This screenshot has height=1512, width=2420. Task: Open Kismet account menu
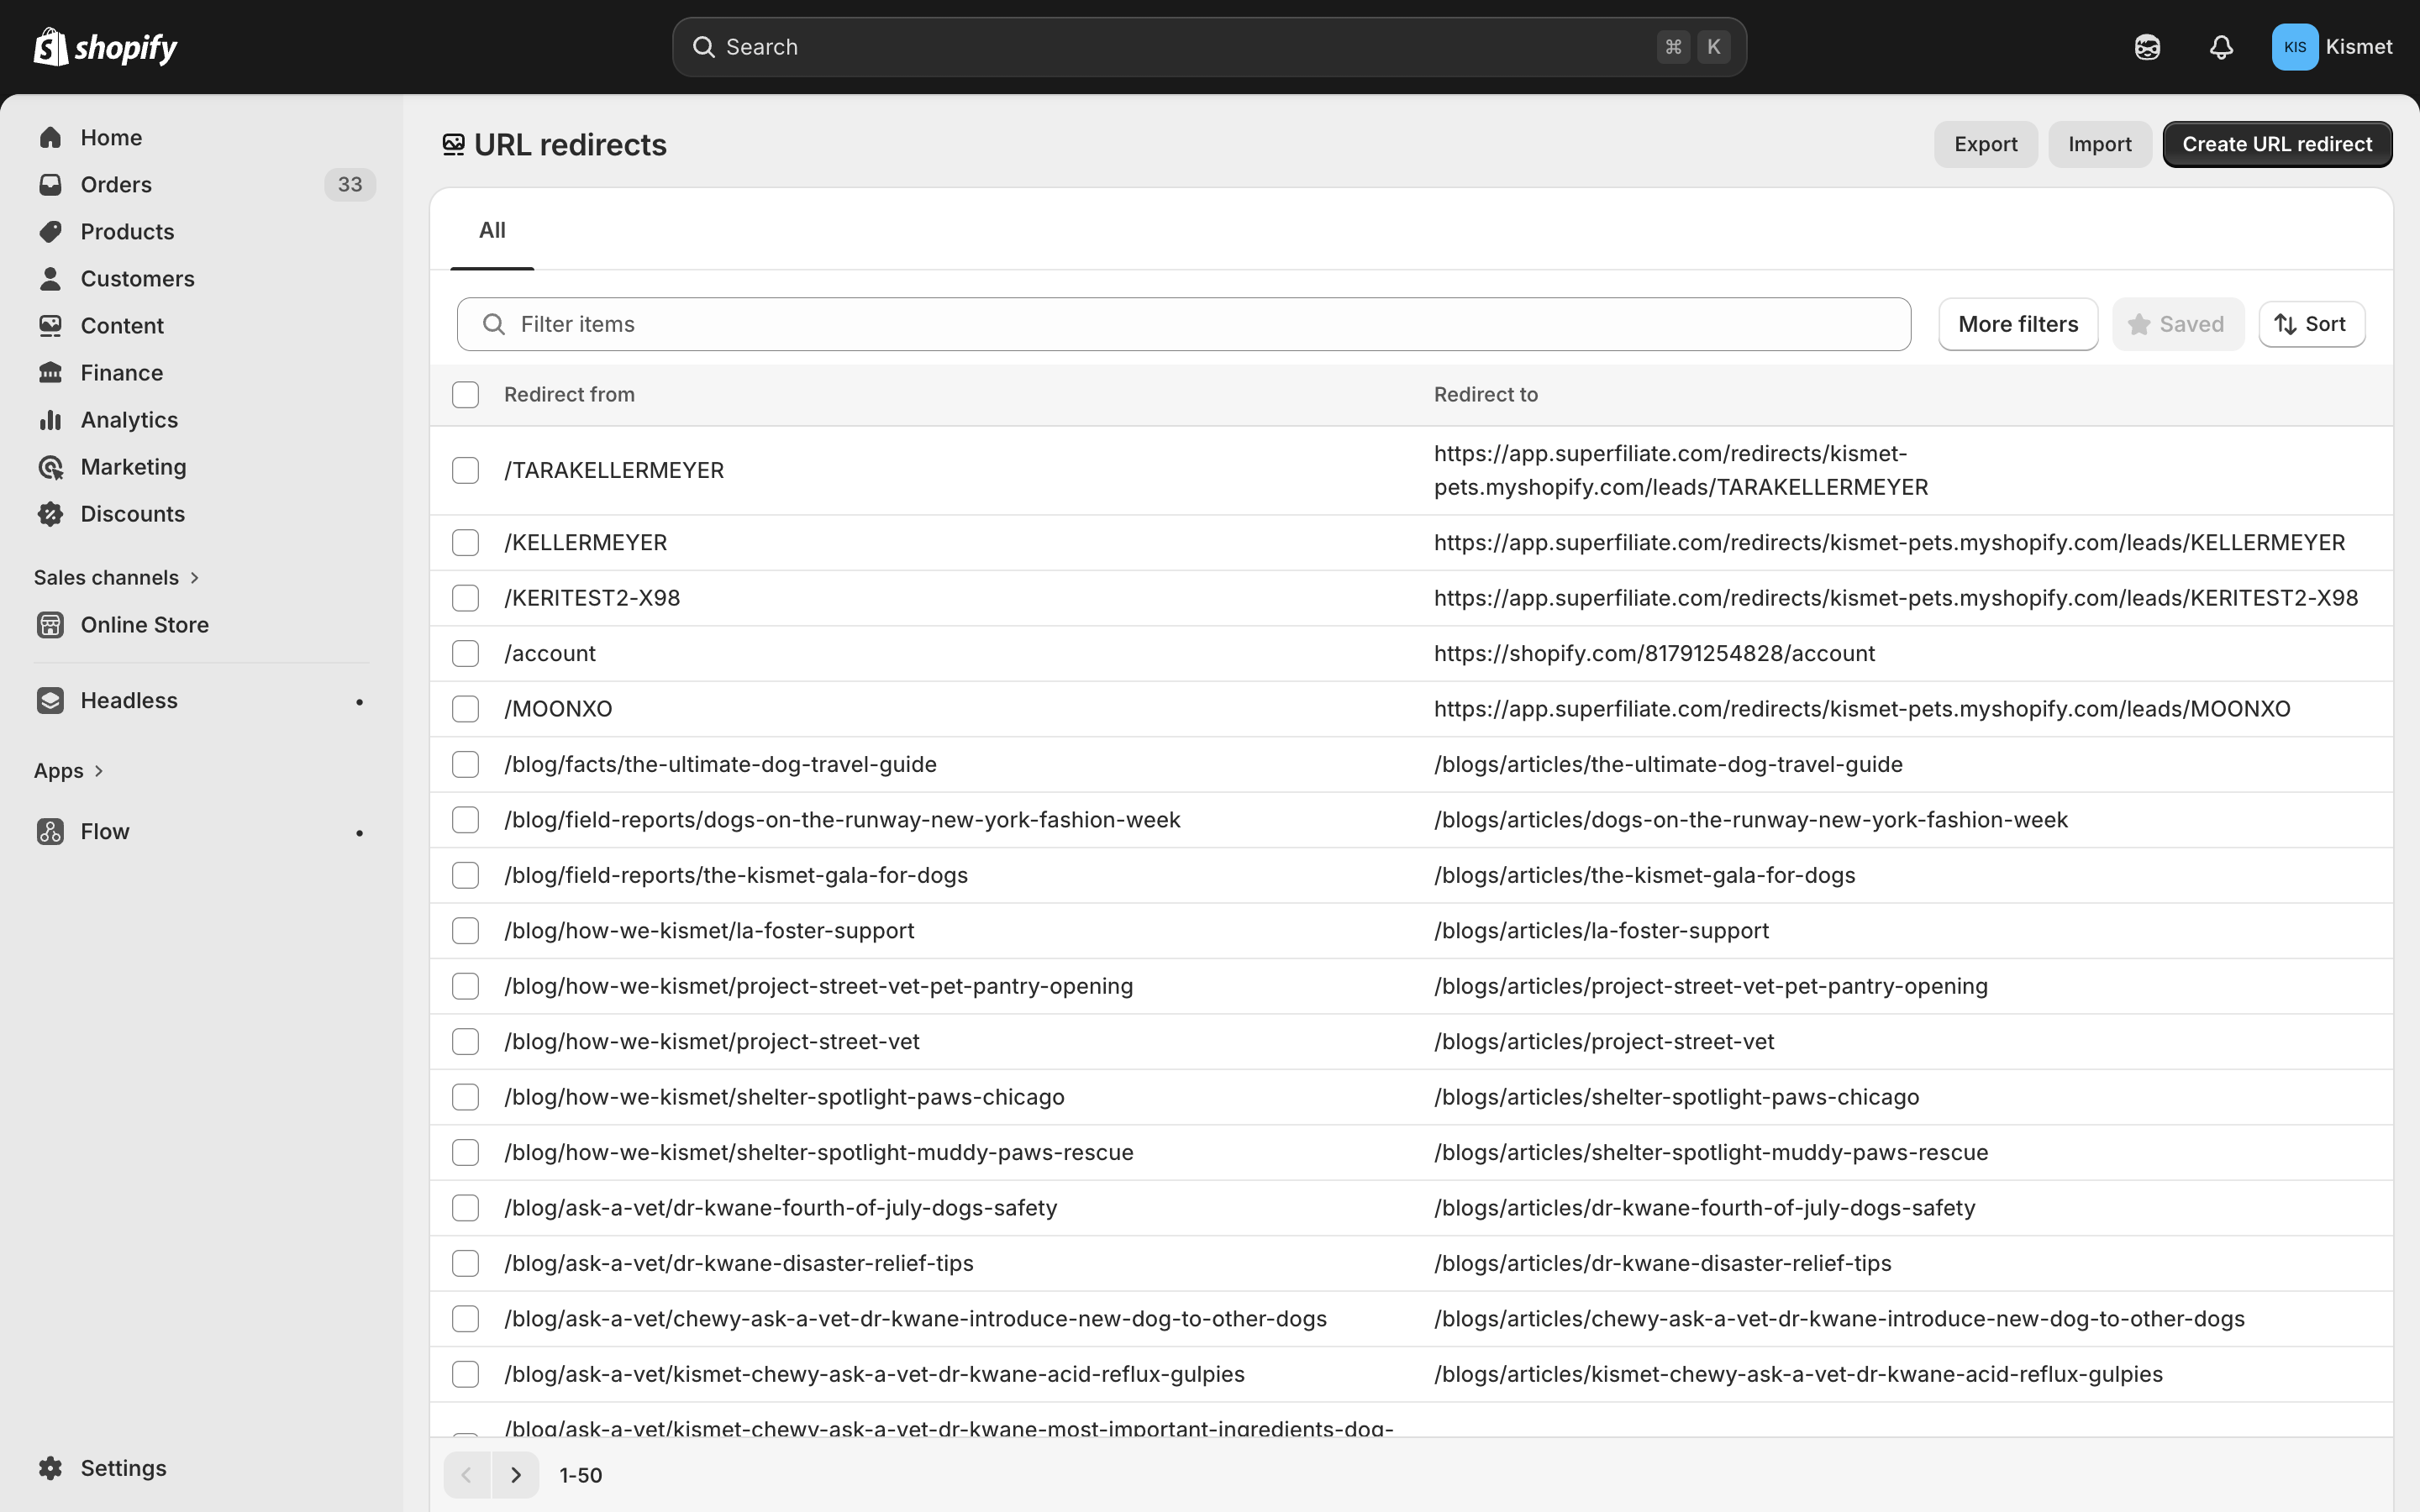[2332, 47]
